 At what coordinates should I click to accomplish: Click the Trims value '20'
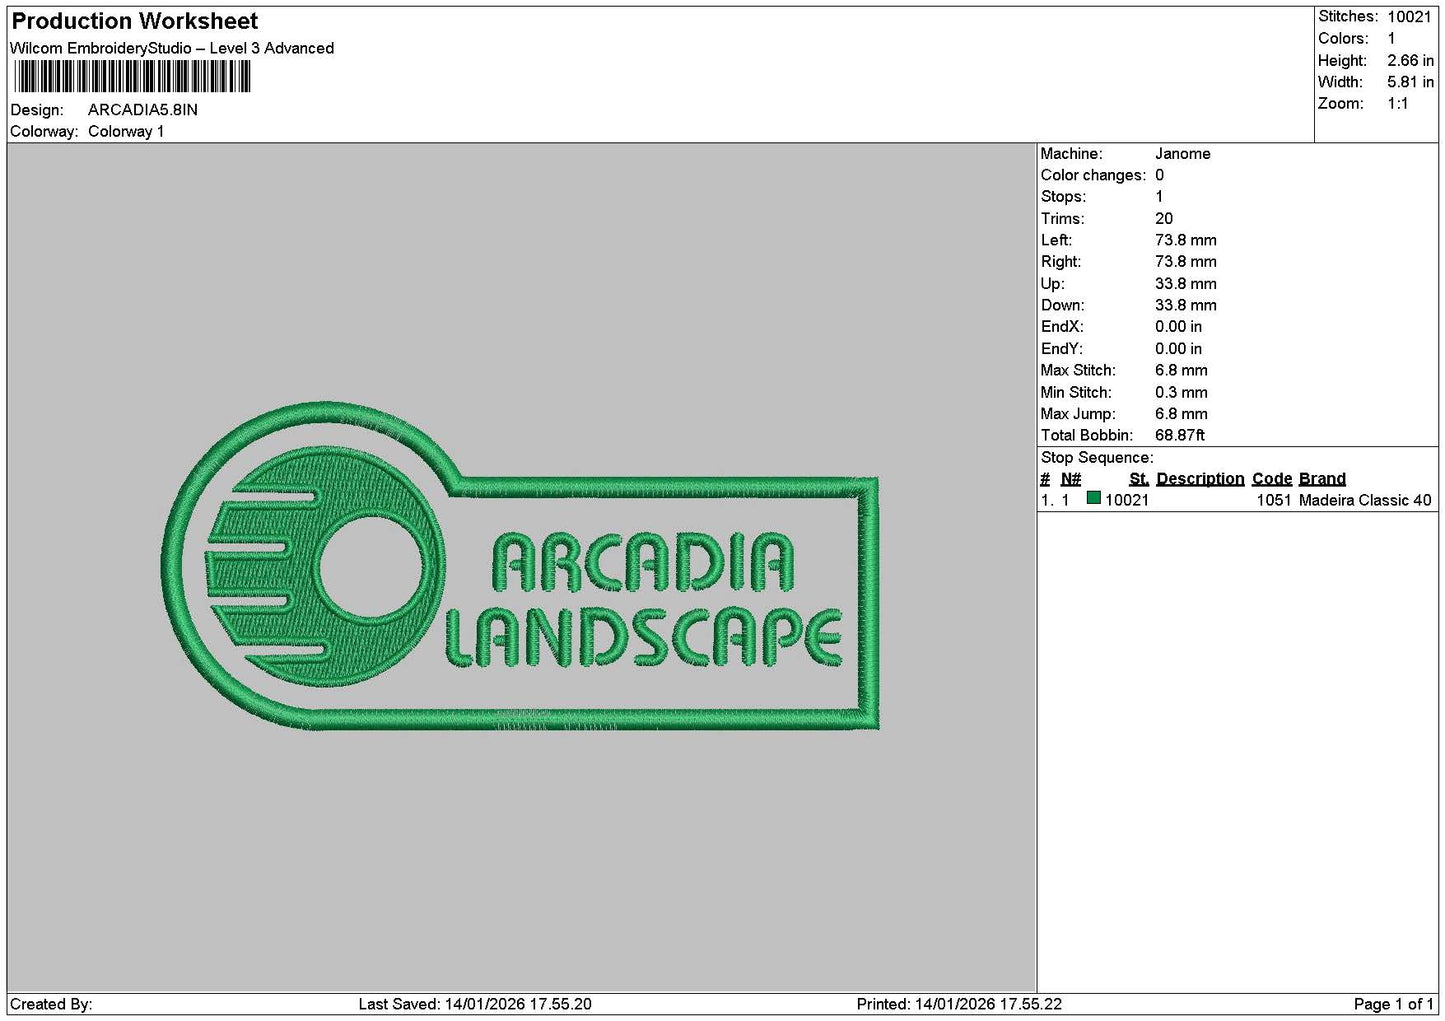coord(1164,219)
